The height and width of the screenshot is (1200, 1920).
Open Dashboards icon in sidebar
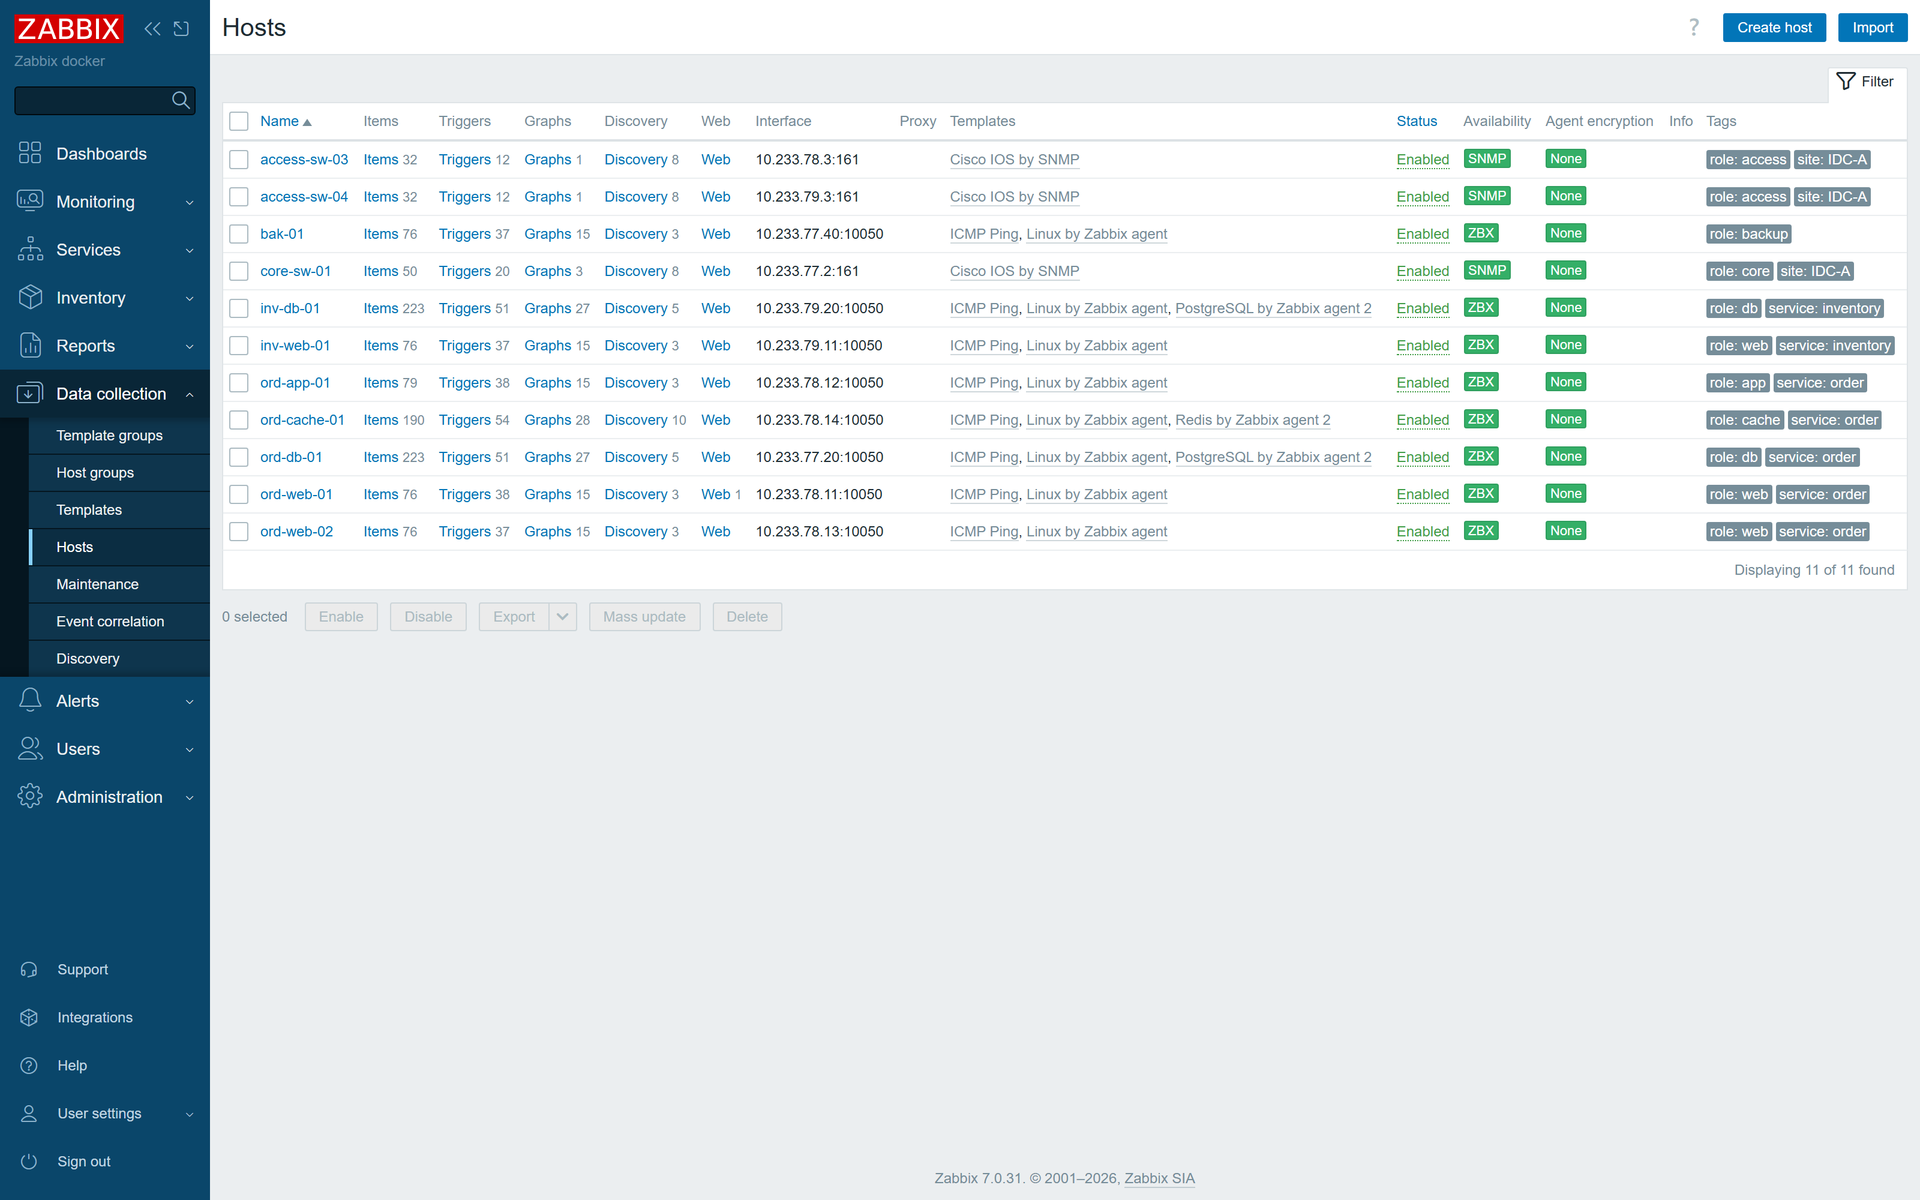(x=30, y=153)
